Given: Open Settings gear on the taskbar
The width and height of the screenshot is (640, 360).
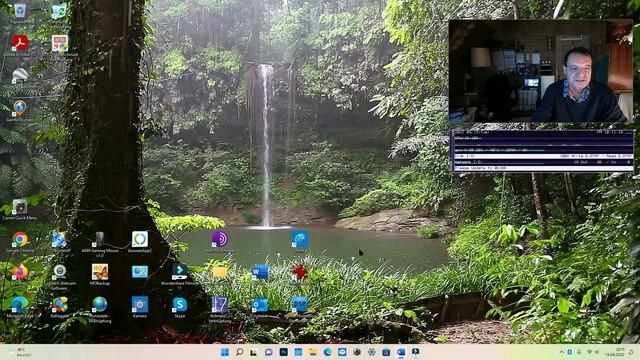Looking at the screenshot, I should tap(371, 352).
